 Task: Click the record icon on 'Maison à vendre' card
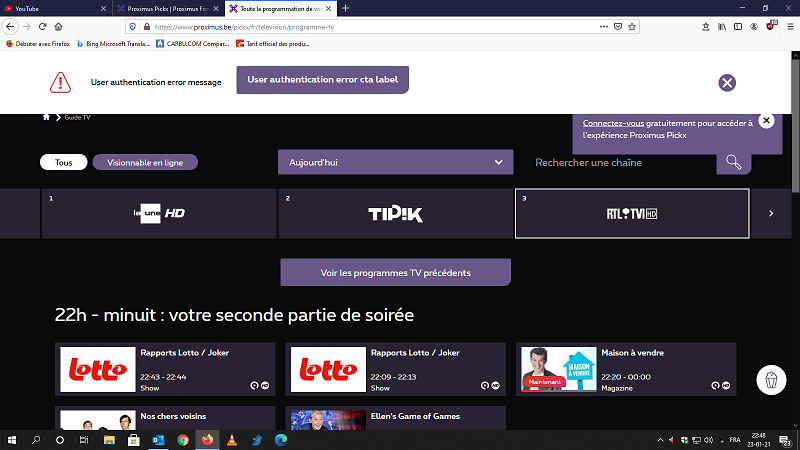click(x=726, y=385)
